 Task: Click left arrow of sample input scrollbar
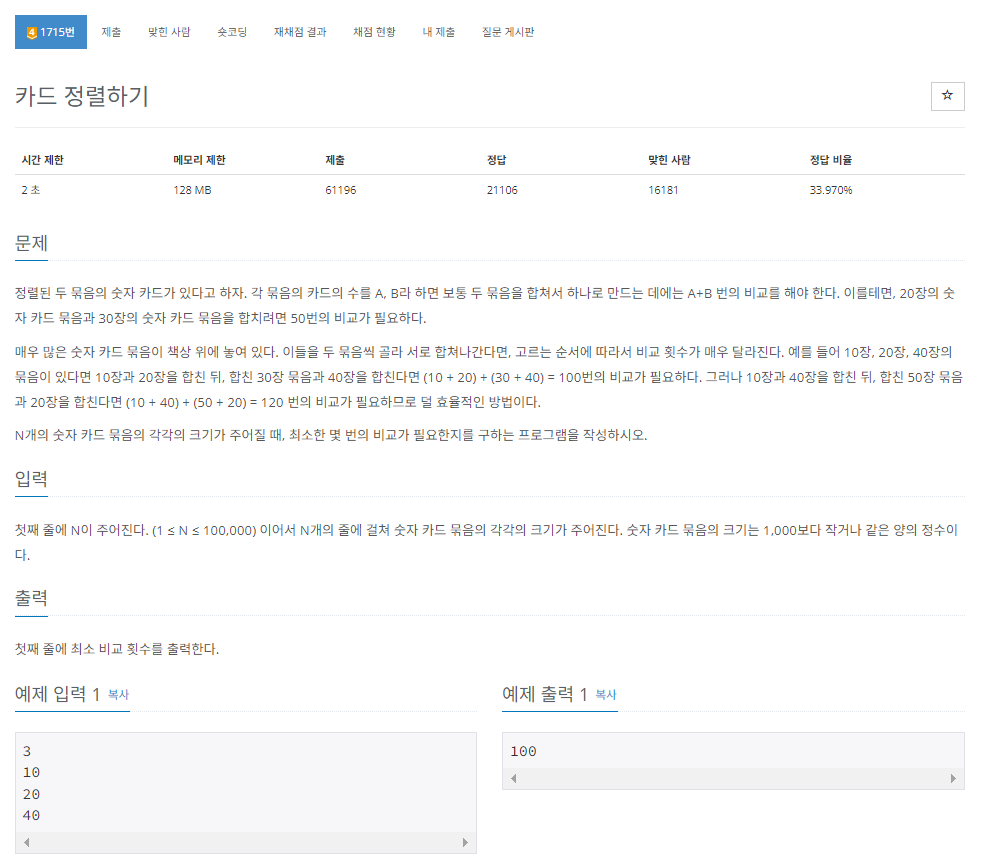pos(26,842)
